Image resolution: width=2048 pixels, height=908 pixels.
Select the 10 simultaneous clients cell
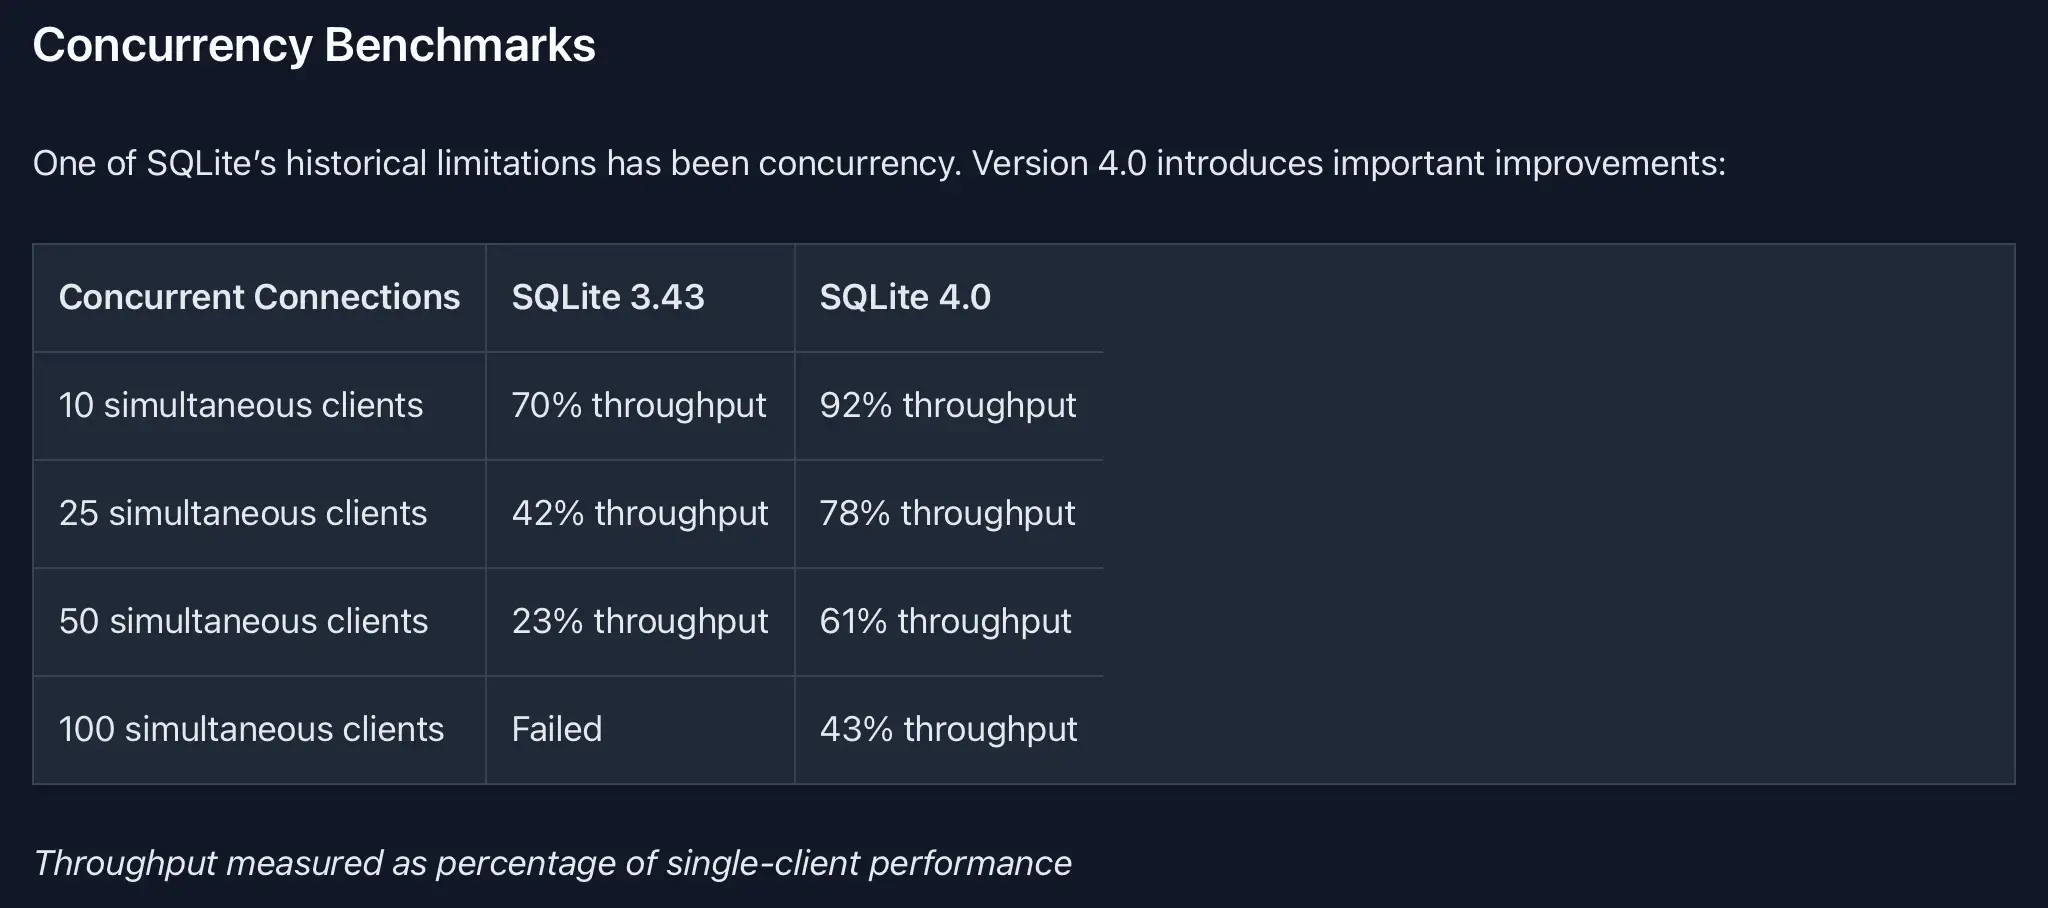[259, 406]
